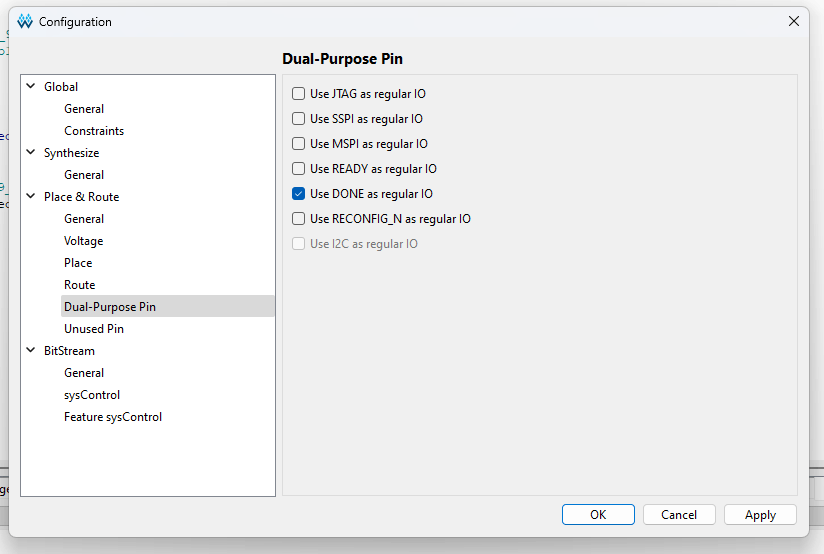Confirm settings with the OK button

598,515
